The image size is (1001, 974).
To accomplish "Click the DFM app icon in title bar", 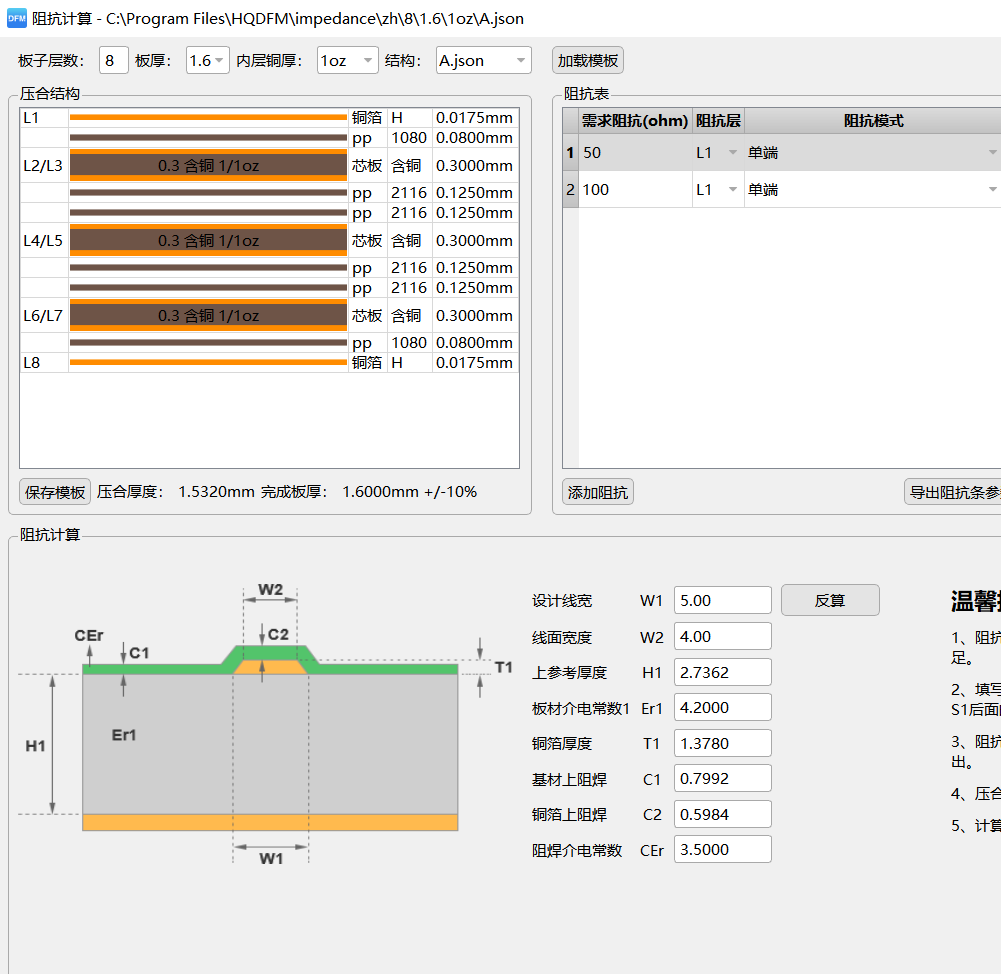I will coord(17,18).
